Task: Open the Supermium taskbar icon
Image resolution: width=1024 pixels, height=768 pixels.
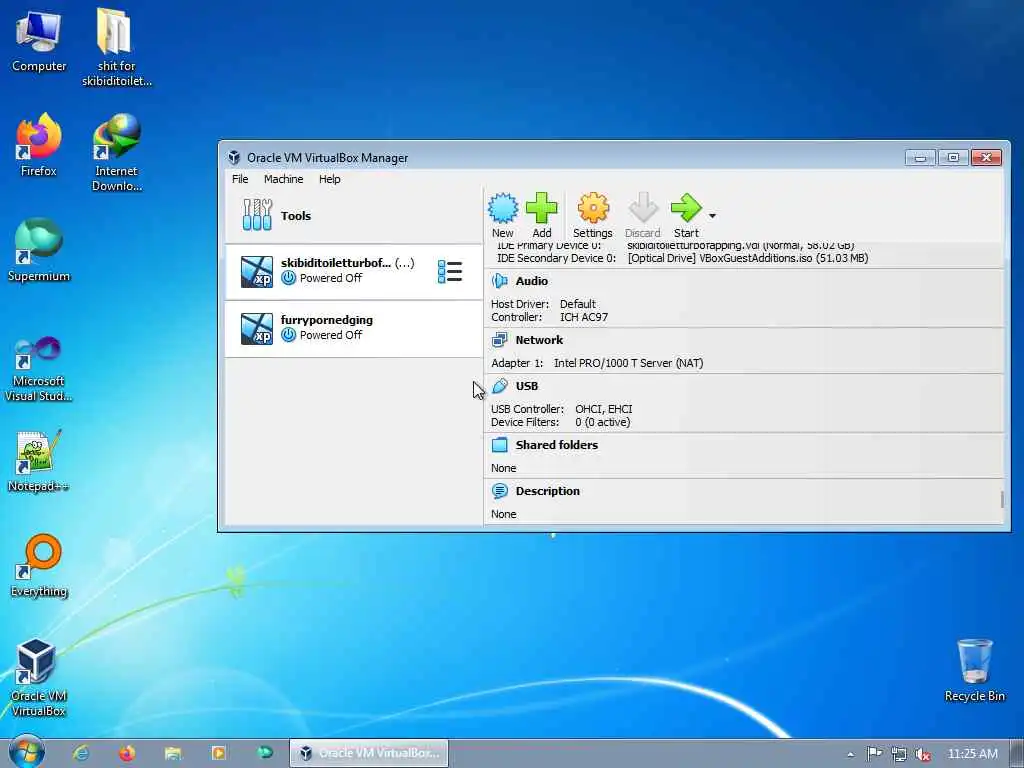Action: click(264, 753)
